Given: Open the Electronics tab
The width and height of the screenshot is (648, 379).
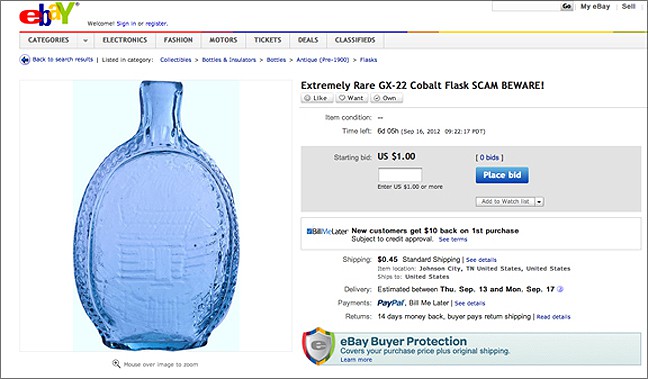Looking at the screenshot, I should click(125, 40).
